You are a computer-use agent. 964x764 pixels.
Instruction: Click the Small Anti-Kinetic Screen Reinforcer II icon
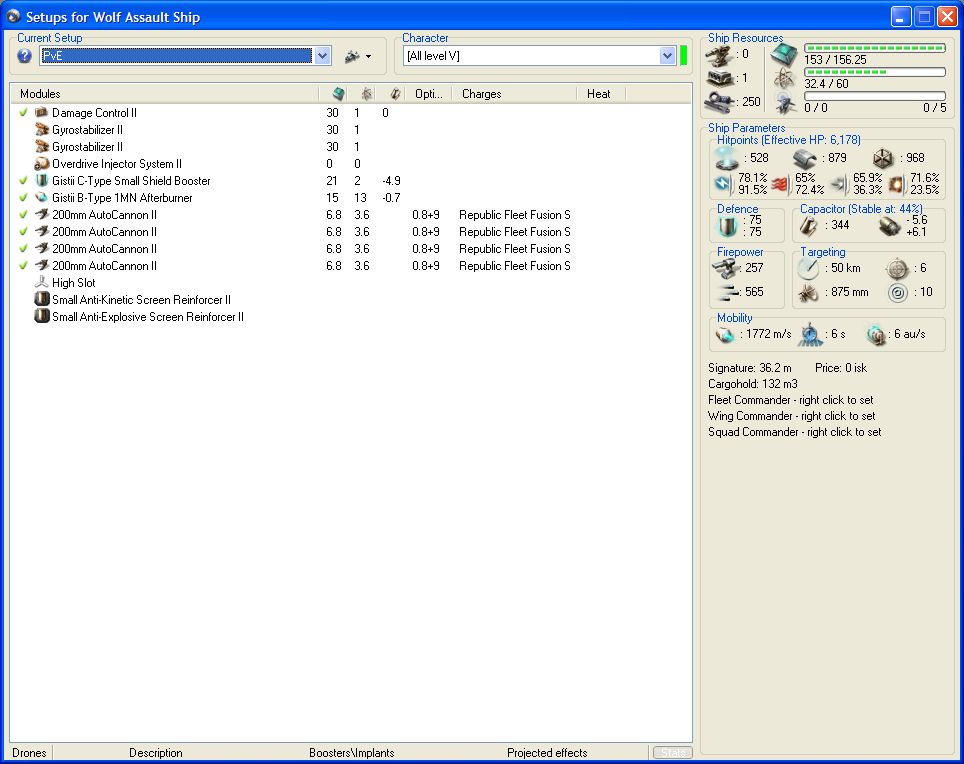click(x=41, y=299)
